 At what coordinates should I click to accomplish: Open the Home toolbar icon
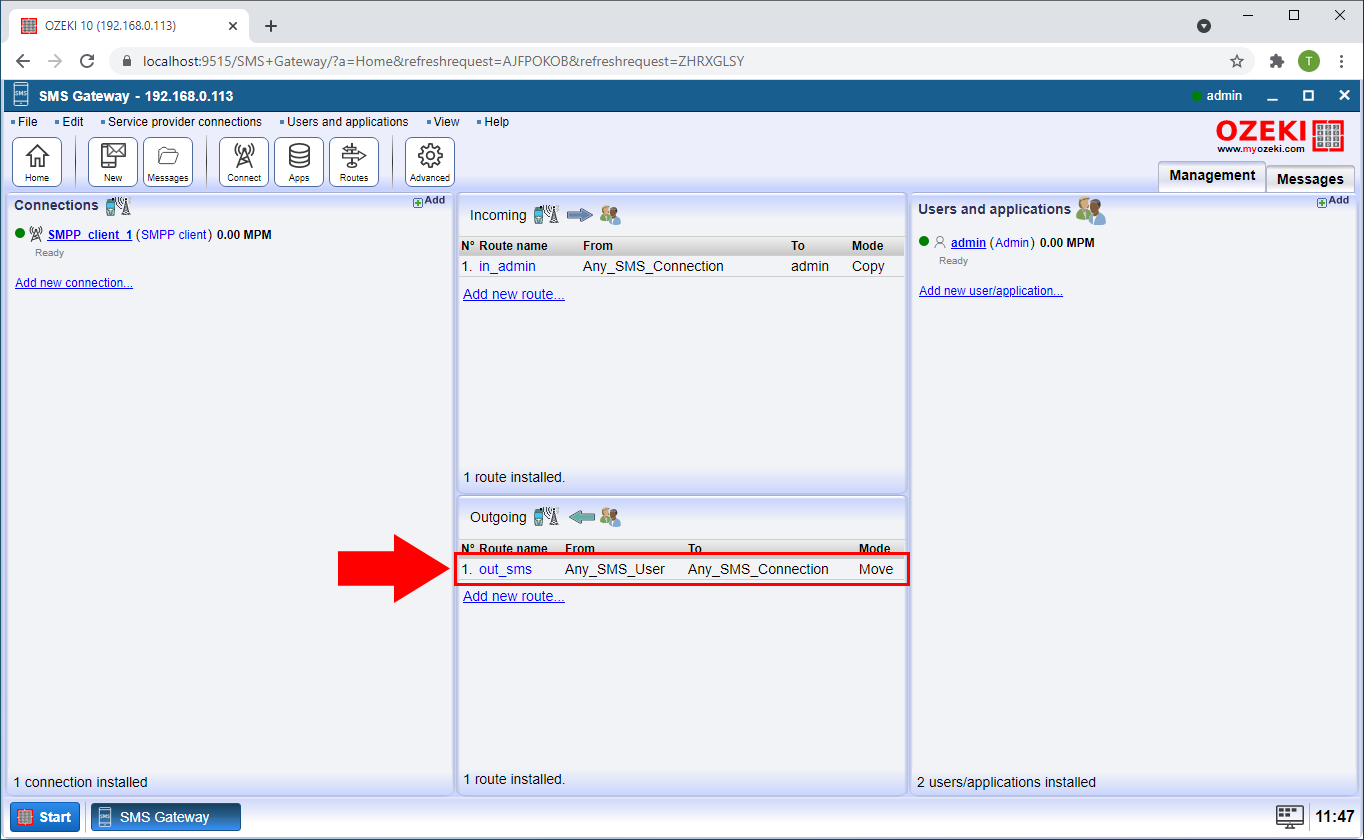[37, 162]
